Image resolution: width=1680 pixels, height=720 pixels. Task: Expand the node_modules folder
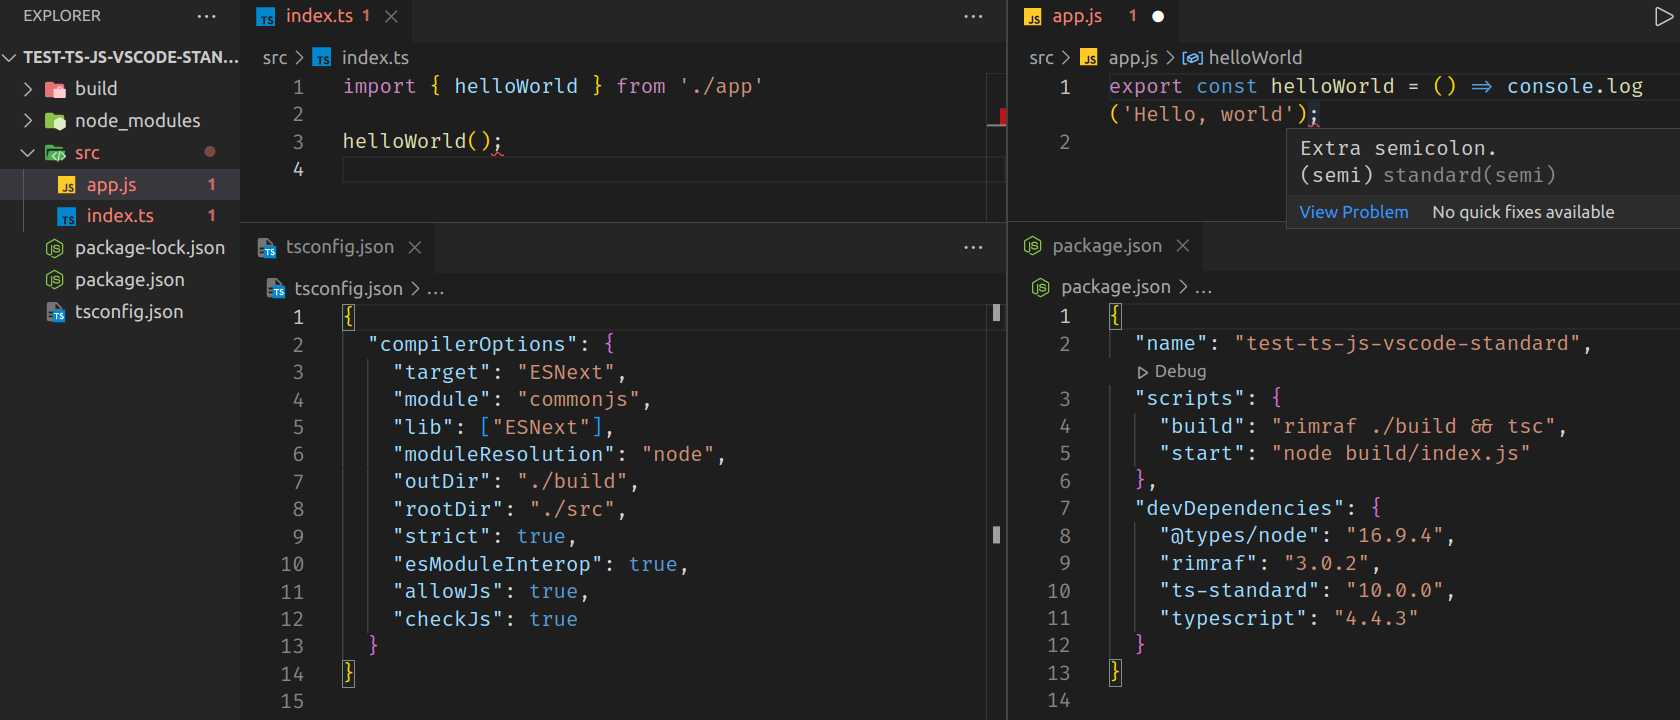click(x=28, y=121)
